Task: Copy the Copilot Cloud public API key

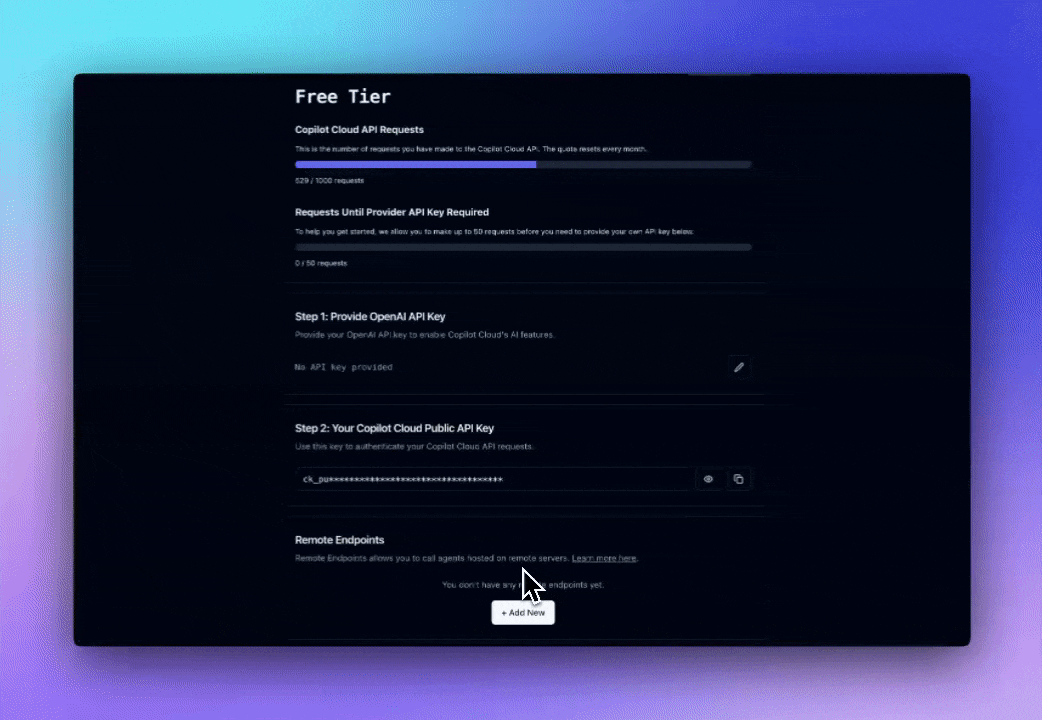Action: tap(738, 479)
